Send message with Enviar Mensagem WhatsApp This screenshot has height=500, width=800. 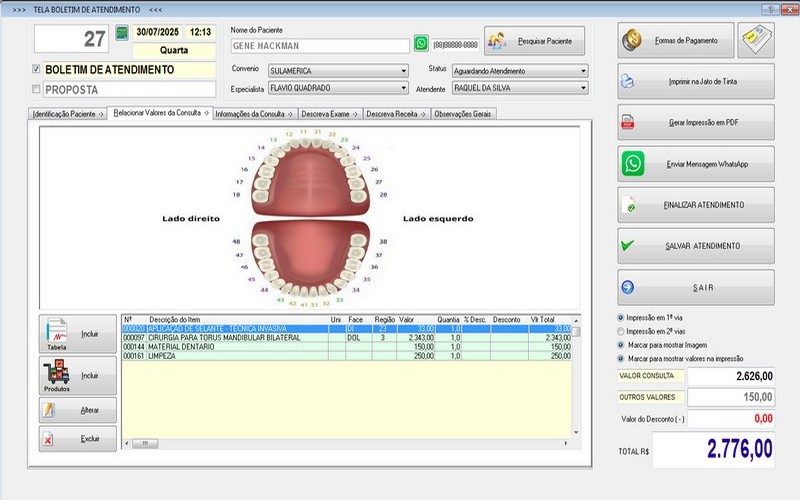(x=695, y=163)
